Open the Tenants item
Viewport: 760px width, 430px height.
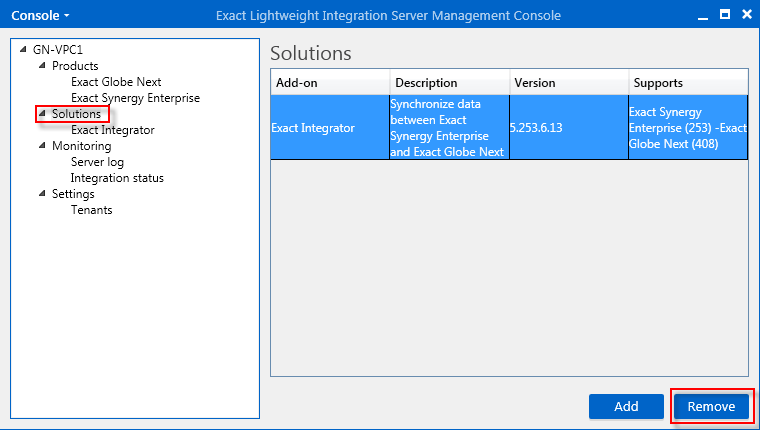point(91,209)
